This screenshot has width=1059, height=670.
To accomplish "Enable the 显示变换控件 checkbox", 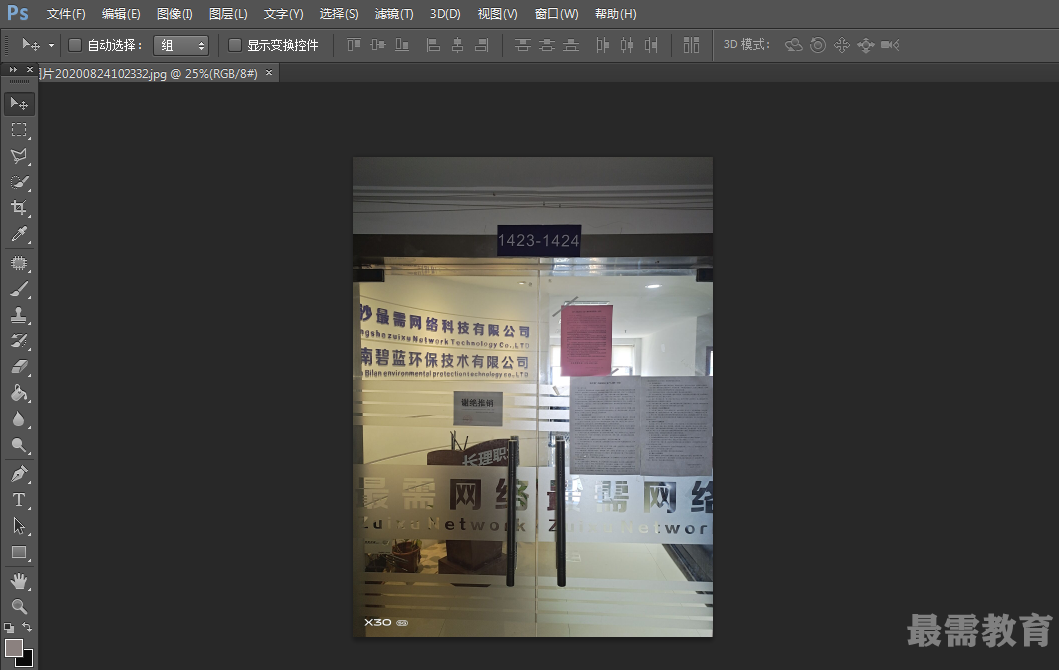I will click(x=235, y=45).
